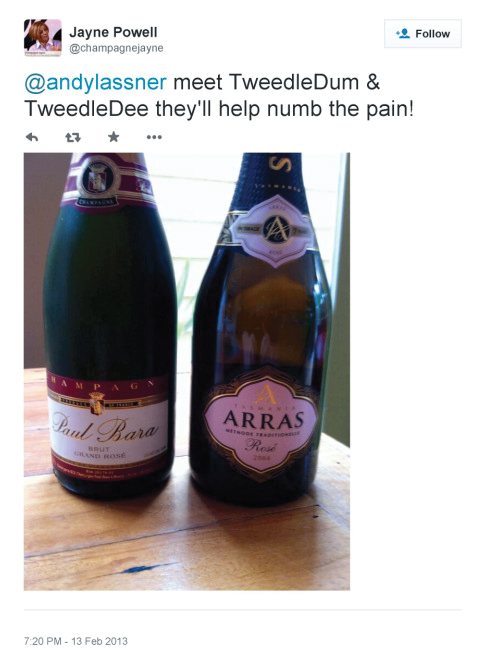
Task: Click the 'meet TweedleDum &' tweet text
Action: (x=277, y=82)
